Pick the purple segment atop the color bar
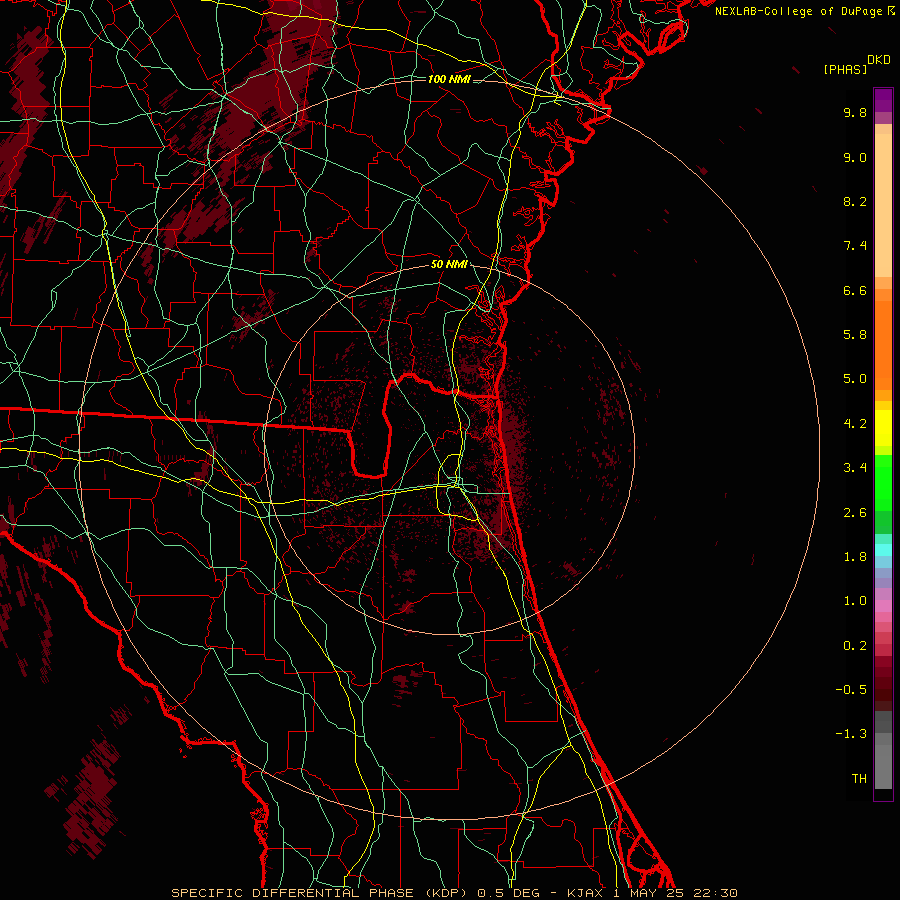The width and height of the screenshot is (900, 900). coord(883,100)
